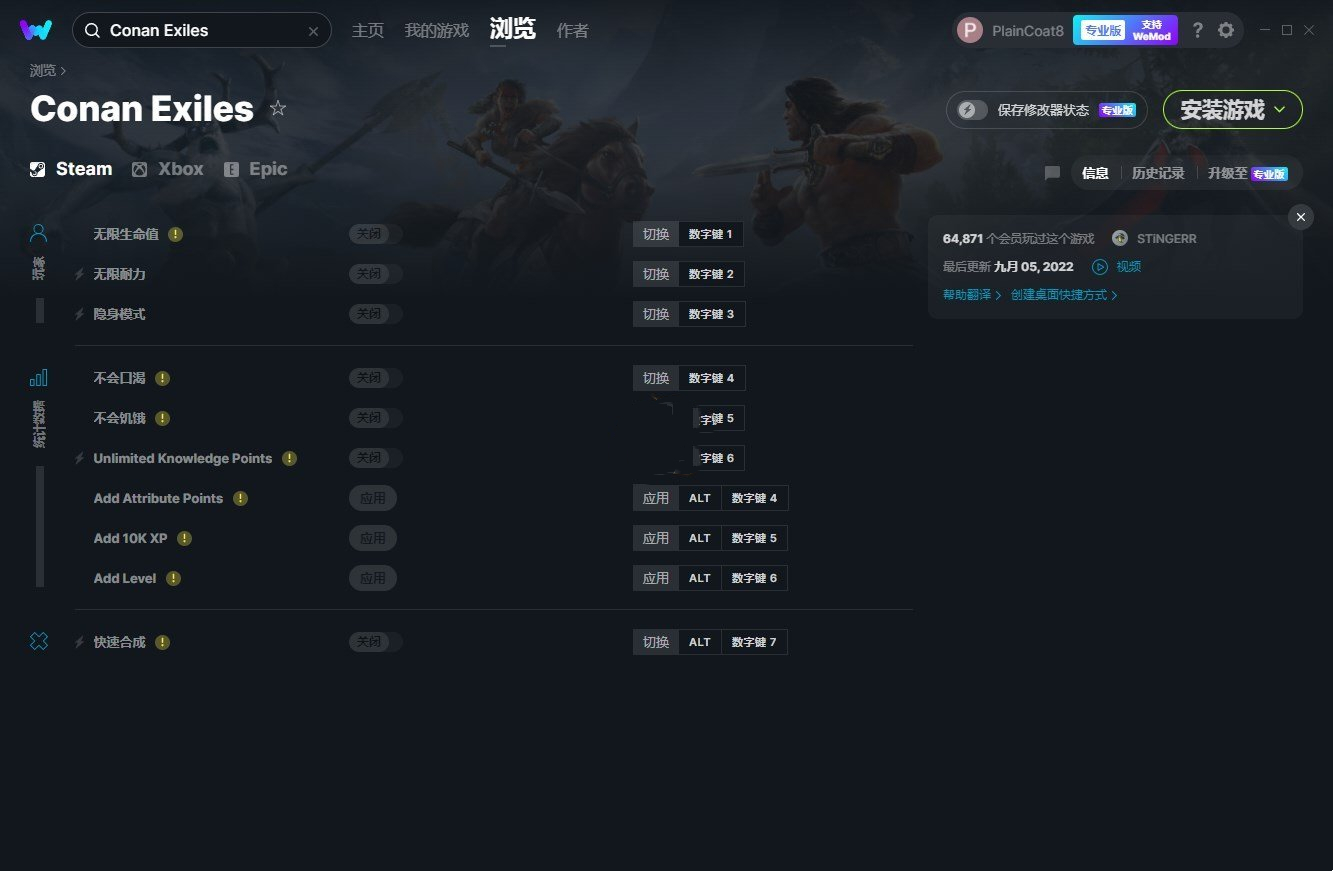Screen dimensions: 1333x871
Task: Click the video play icon
Action: point(1100,267)
